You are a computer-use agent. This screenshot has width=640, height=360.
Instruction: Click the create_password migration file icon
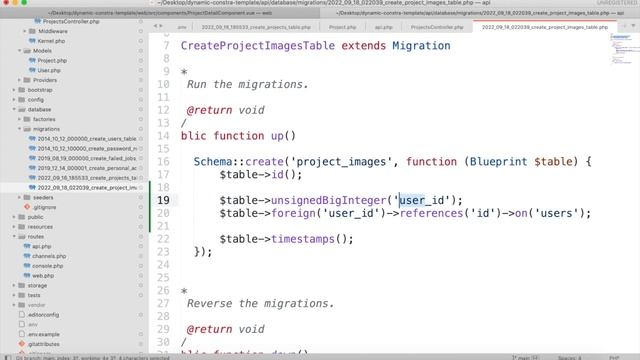32,149
